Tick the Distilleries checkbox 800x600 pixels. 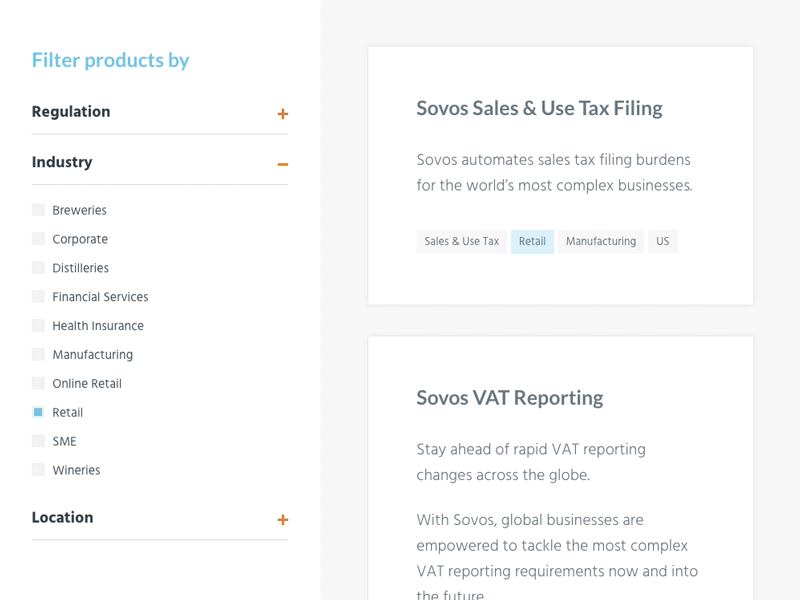pos(38,268)
